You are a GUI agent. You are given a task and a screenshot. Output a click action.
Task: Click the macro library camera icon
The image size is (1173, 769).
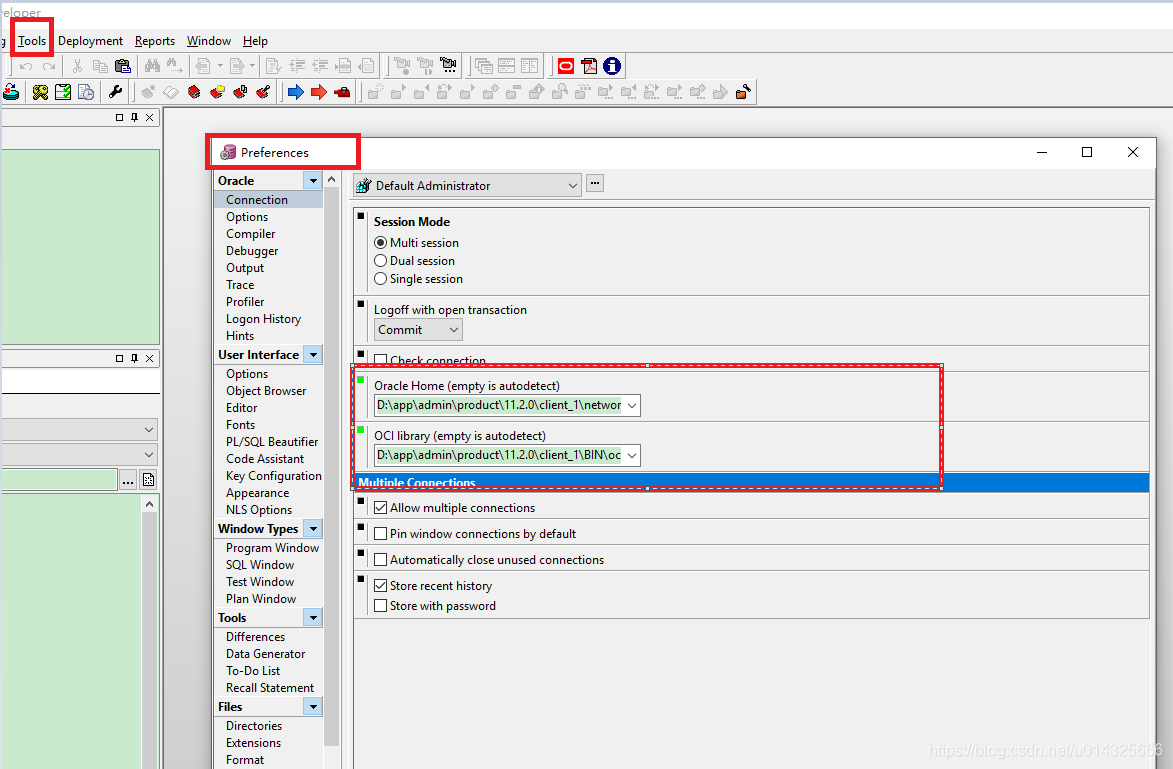(448, 66)
